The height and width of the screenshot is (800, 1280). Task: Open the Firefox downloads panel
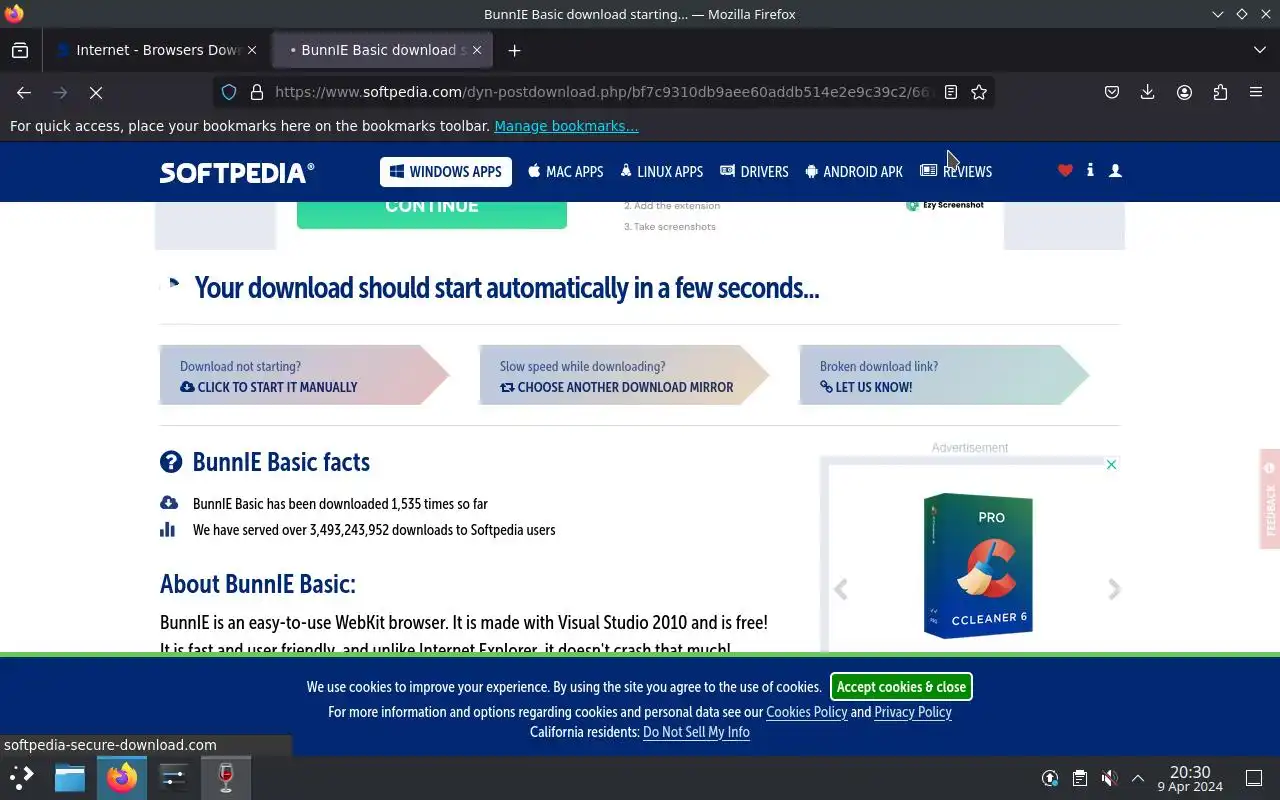pos(1147,92)
